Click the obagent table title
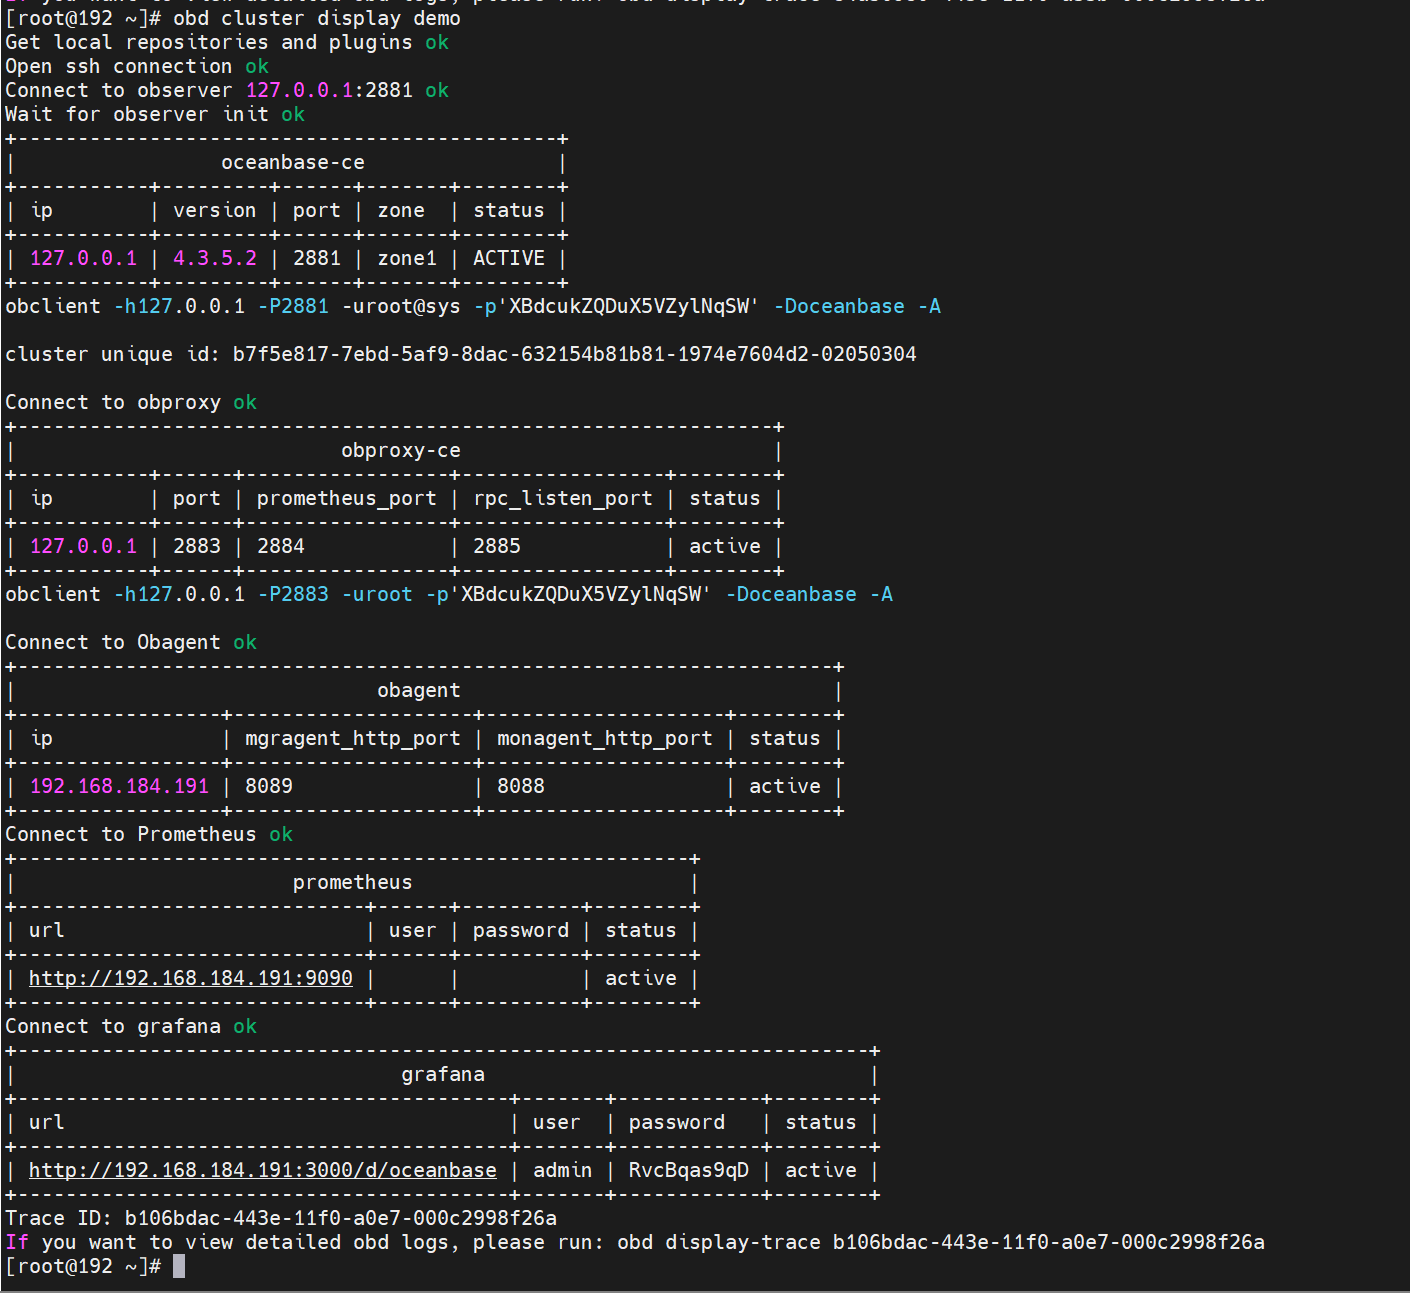The height and width of the screenshot is (1294, 1410). (419, 690)
